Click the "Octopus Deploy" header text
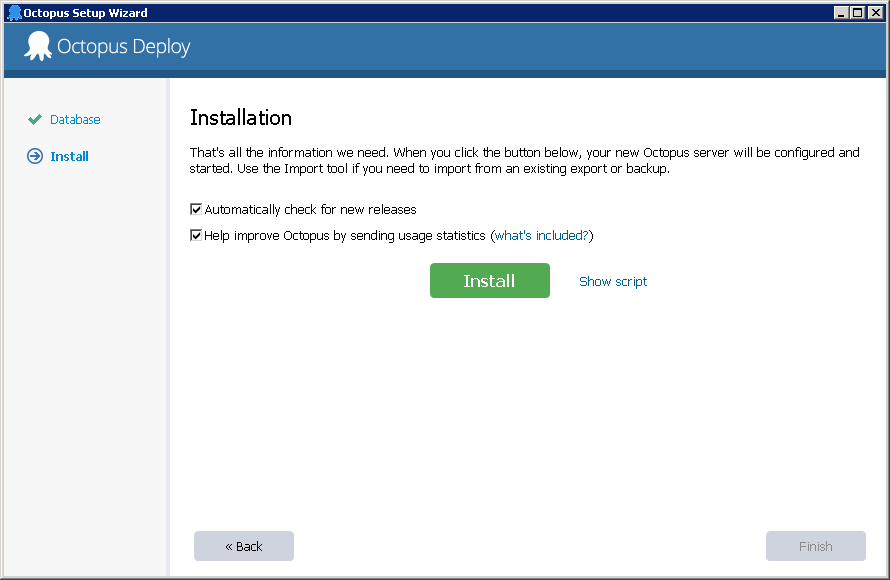The height and width of the screenshot is (580, 890). (x=124, y=47)
